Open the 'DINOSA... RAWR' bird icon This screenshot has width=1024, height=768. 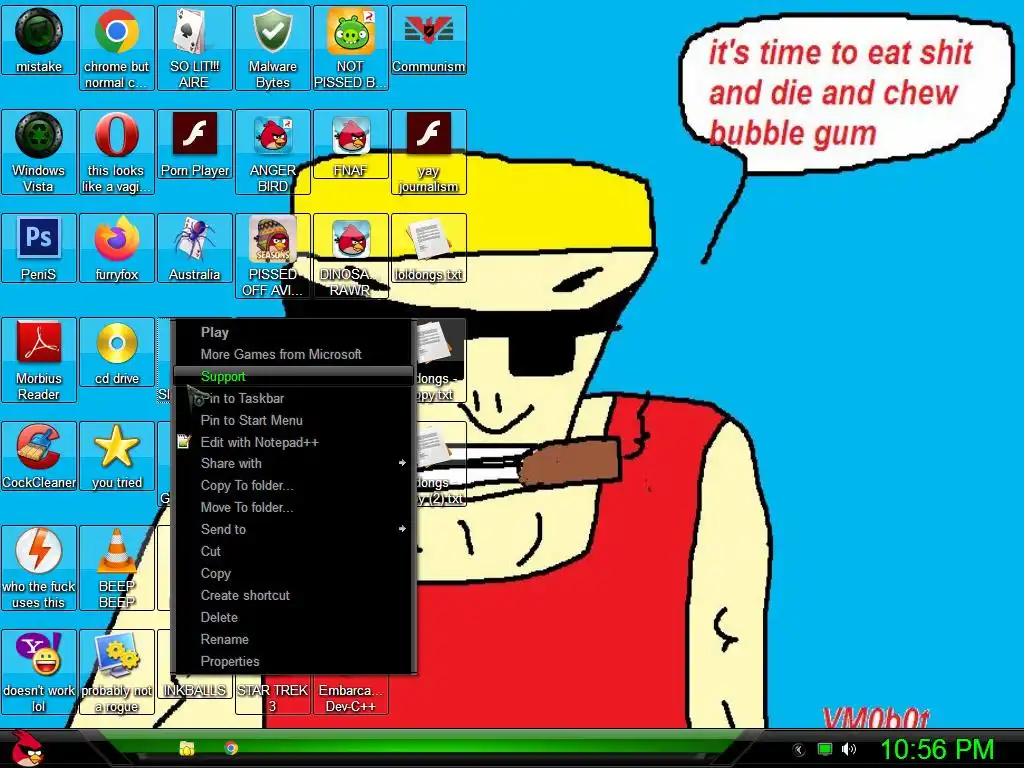351,256
